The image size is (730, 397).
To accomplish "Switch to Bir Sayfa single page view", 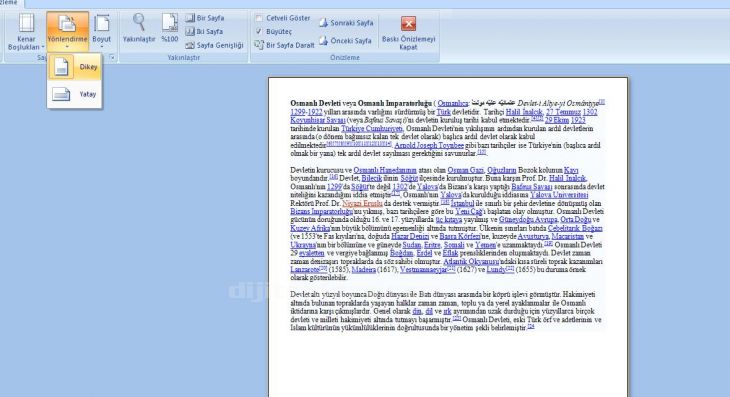I will 205,18.
